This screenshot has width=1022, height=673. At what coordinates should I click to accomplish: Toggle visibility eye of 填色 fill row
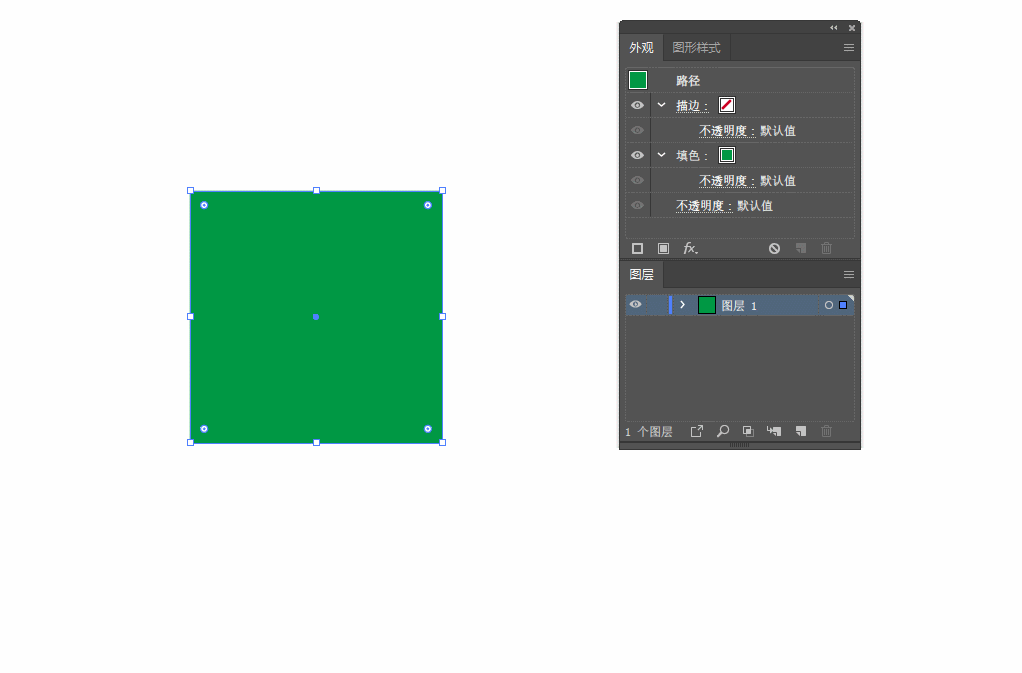637,155
